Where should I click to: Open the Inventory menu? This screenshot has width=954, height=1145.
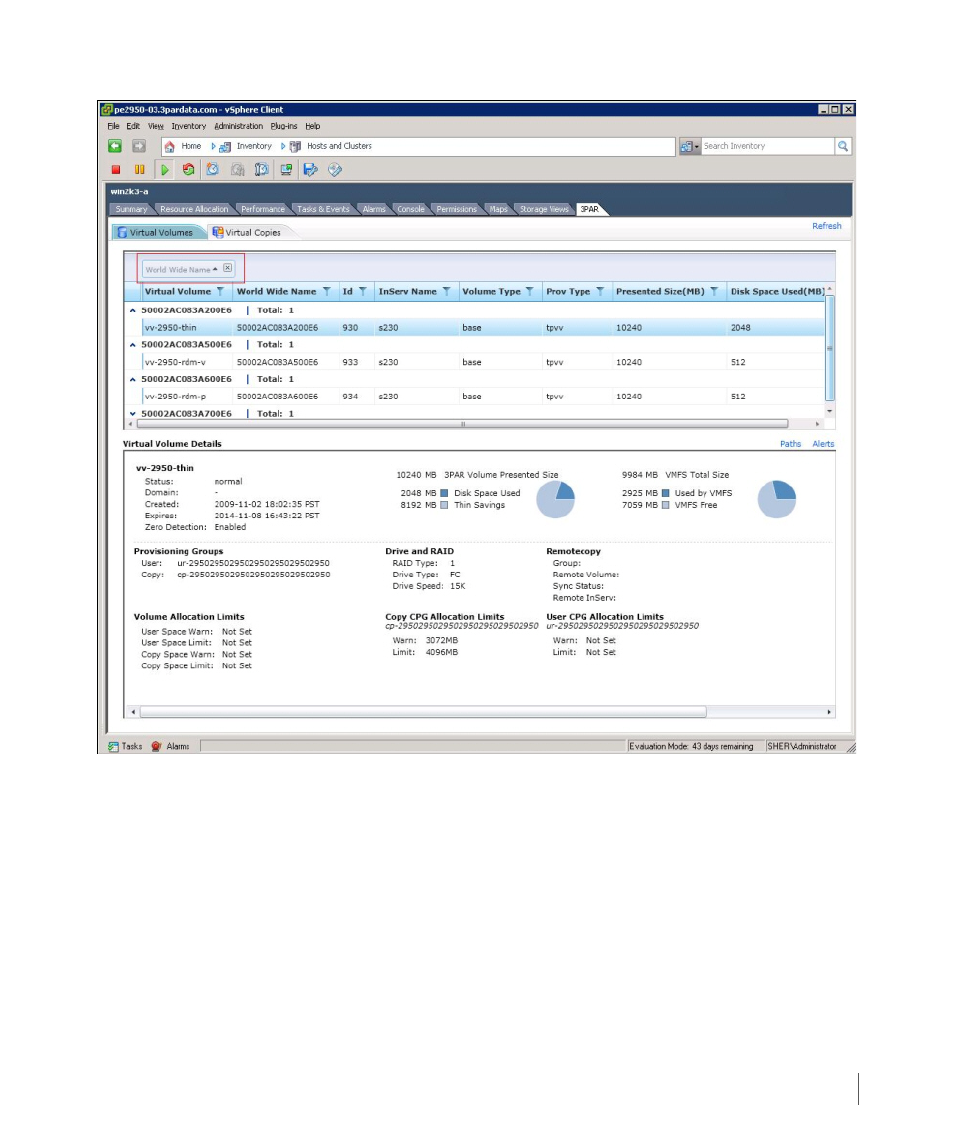tap(188, 126)
